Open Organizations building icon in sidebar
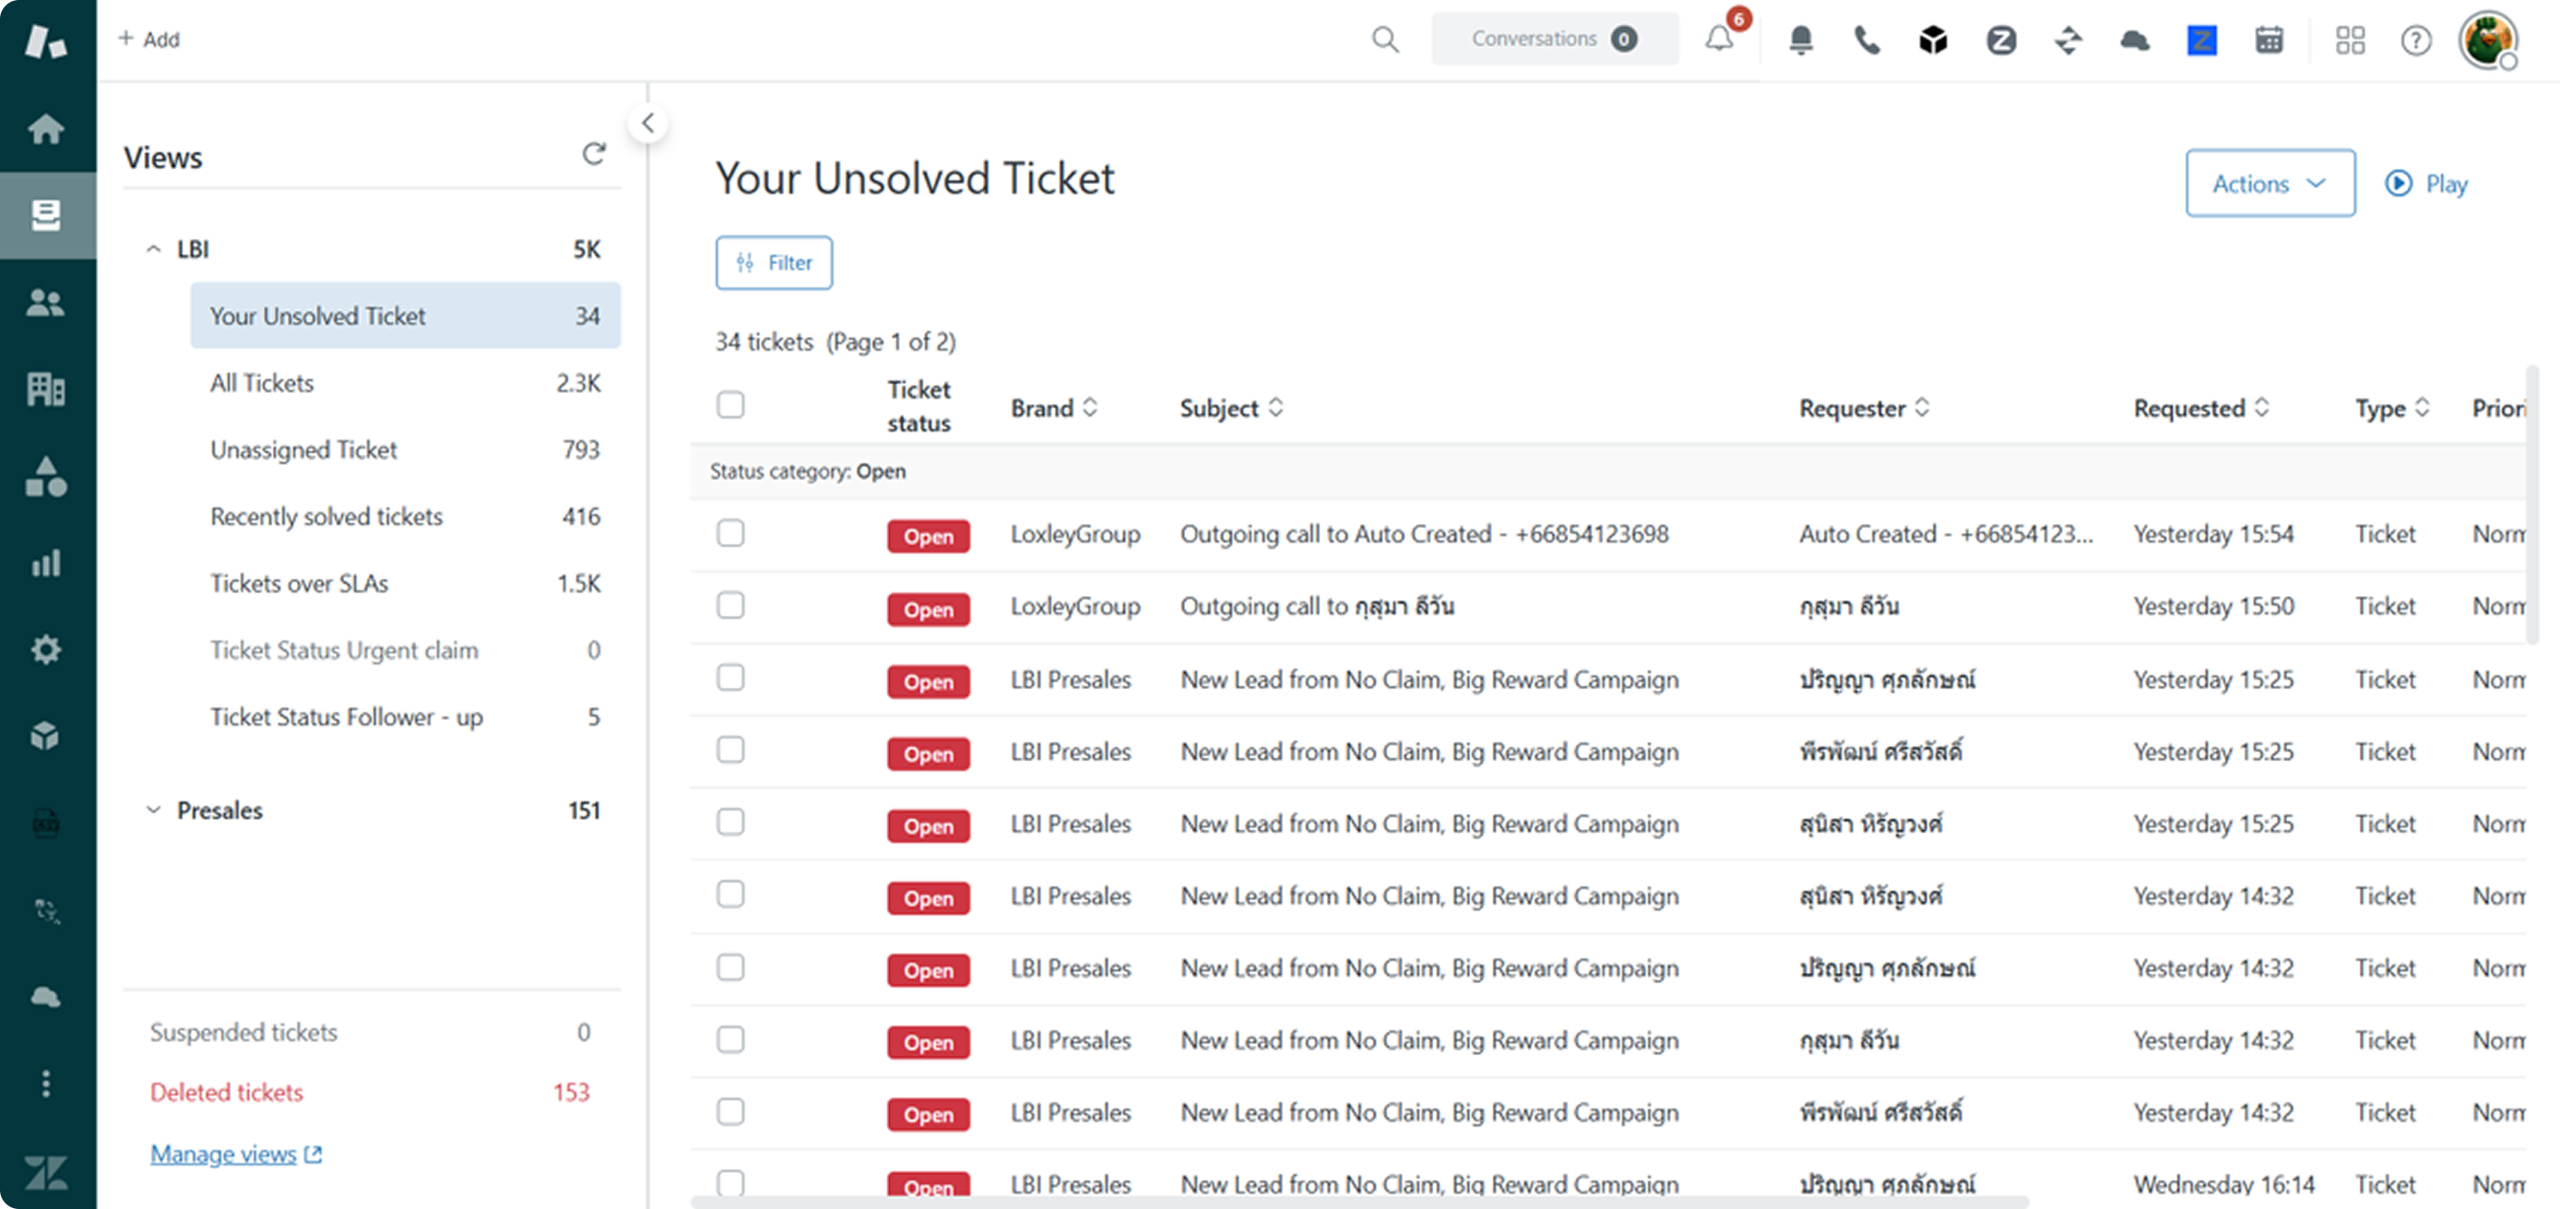 (x=46, y=389)
